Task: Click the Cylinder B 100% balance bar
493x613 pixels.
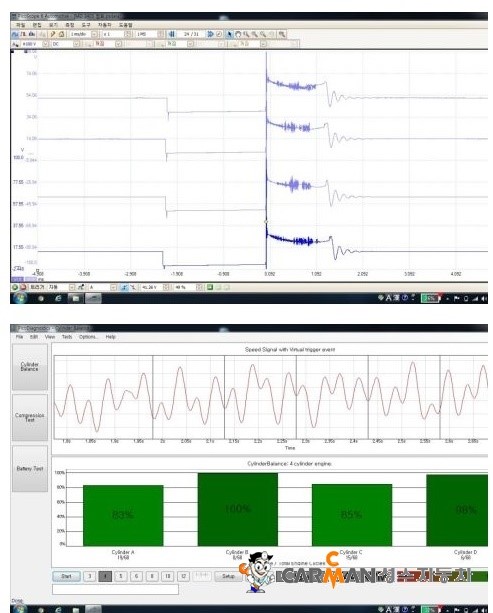Action: click(237, 509)
